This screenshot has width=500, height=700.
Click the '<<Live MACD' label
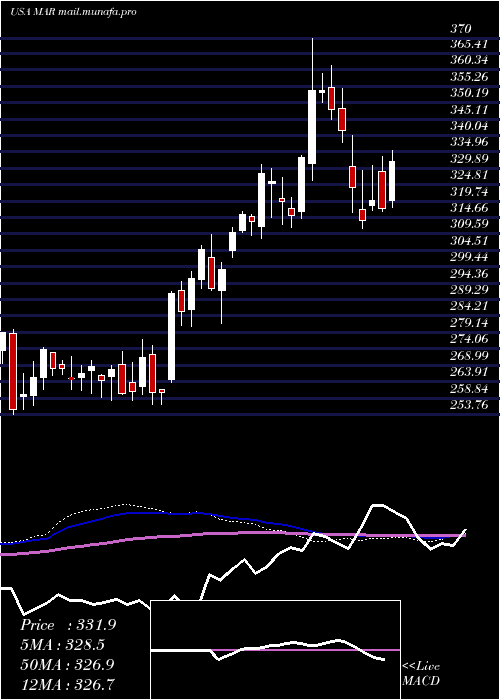[421, 674]
